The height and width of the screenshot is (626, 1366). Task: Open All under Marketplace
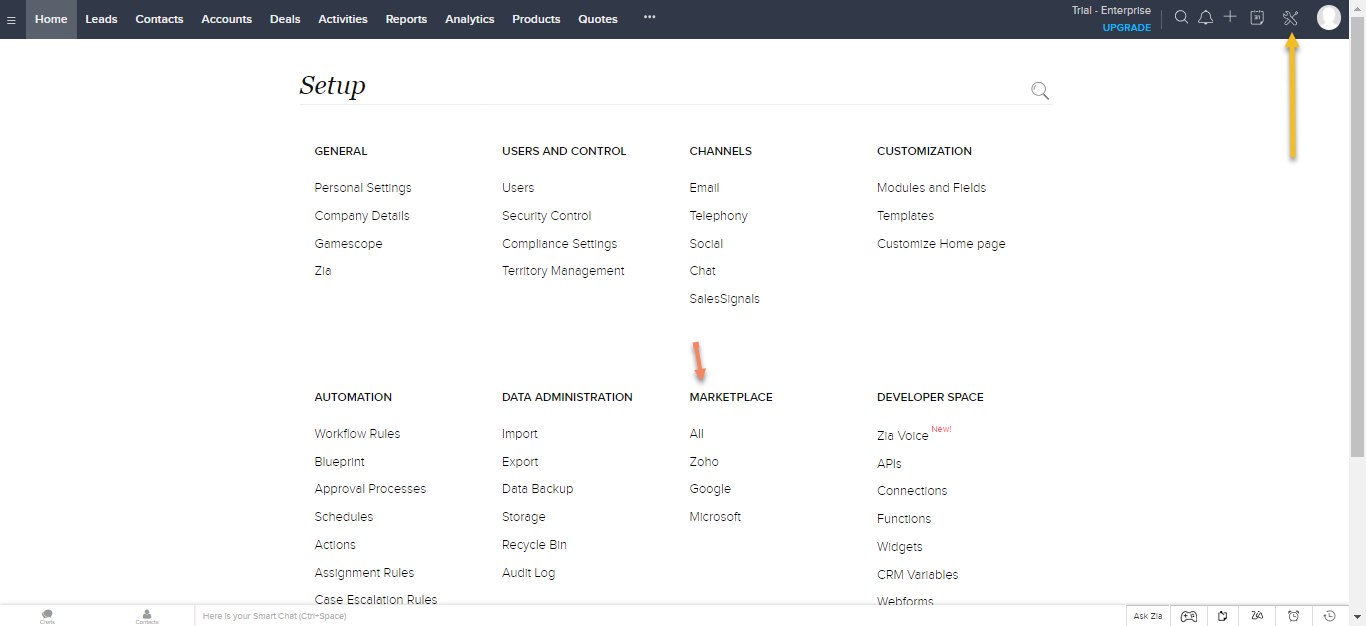click(696, 434)
